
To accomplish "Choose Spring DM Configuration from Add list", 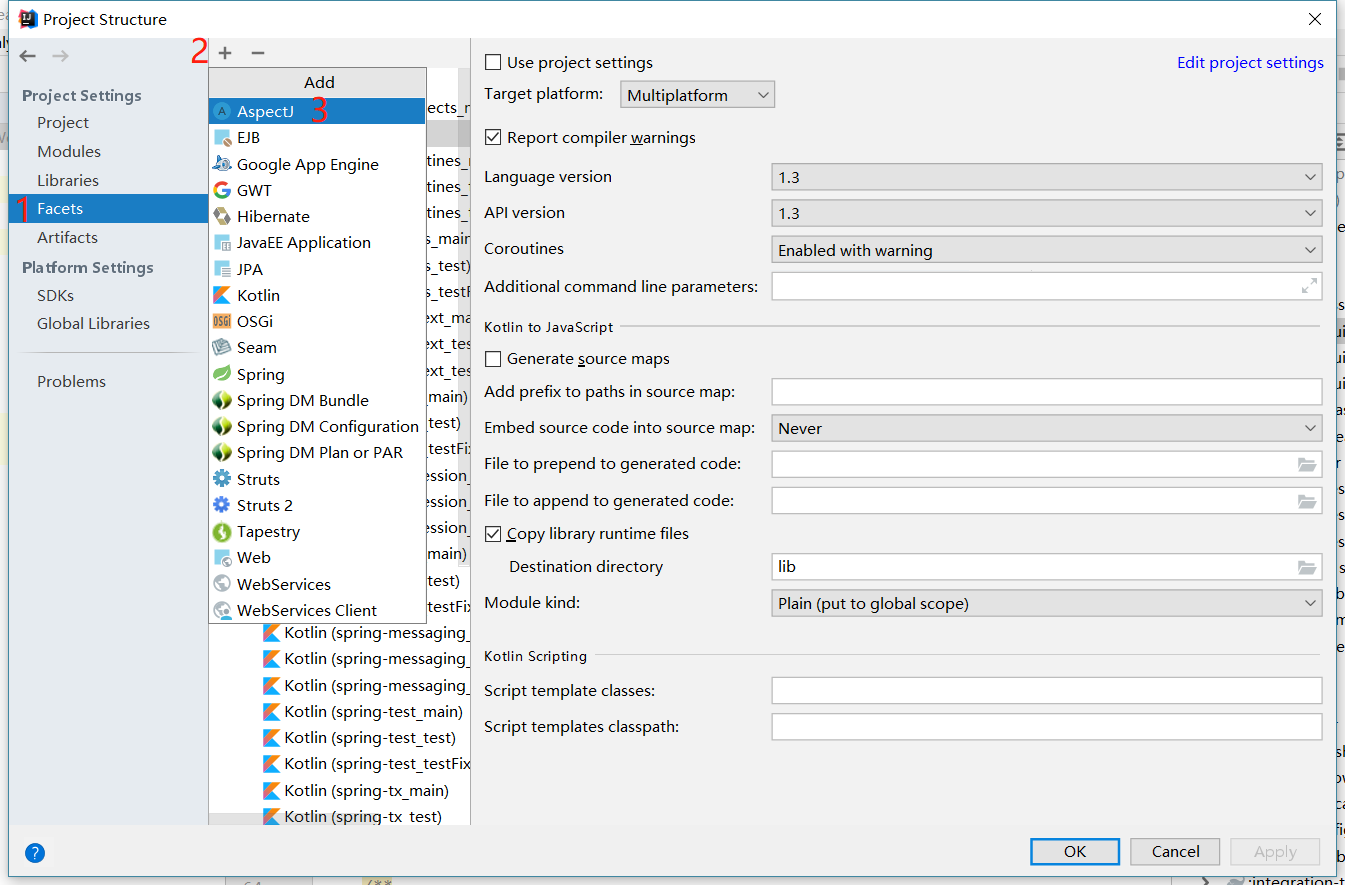I will (x=317, y=426).
